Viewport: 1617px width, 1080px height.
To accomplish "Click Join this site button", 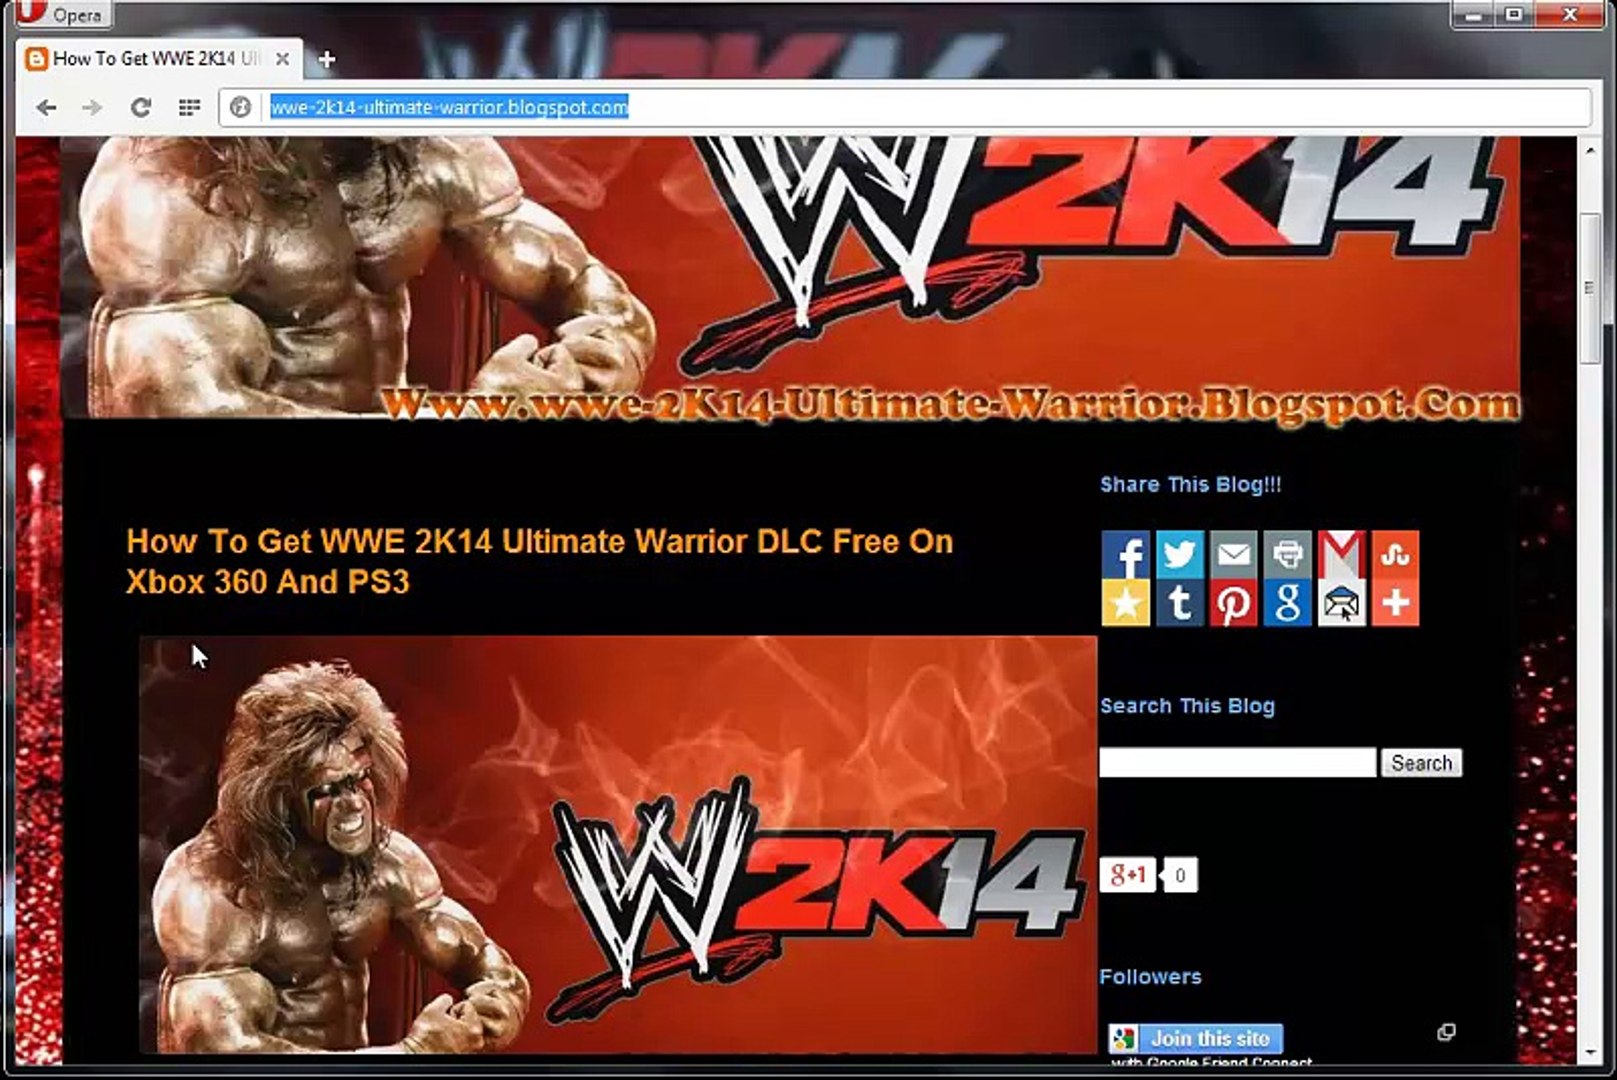I will tap(1196, 1038).
